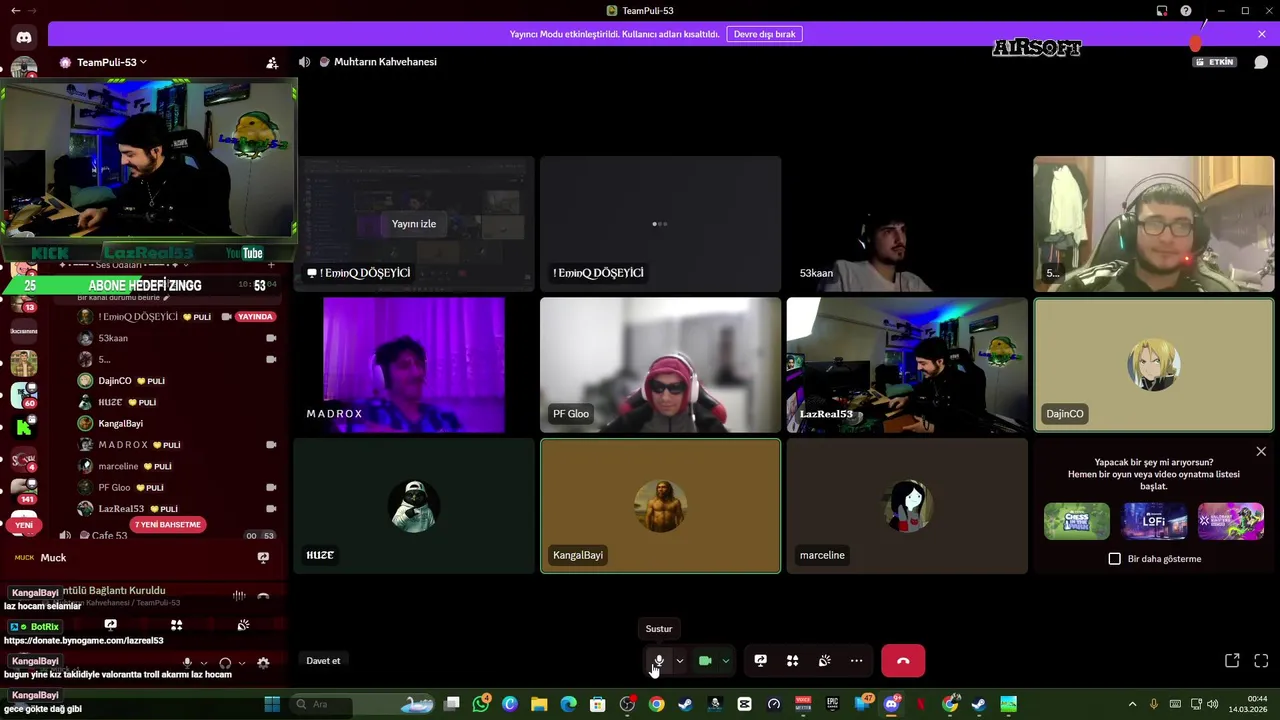Open more options in the call control bar
Screen dimensions: 1280x720
point(857,661)
